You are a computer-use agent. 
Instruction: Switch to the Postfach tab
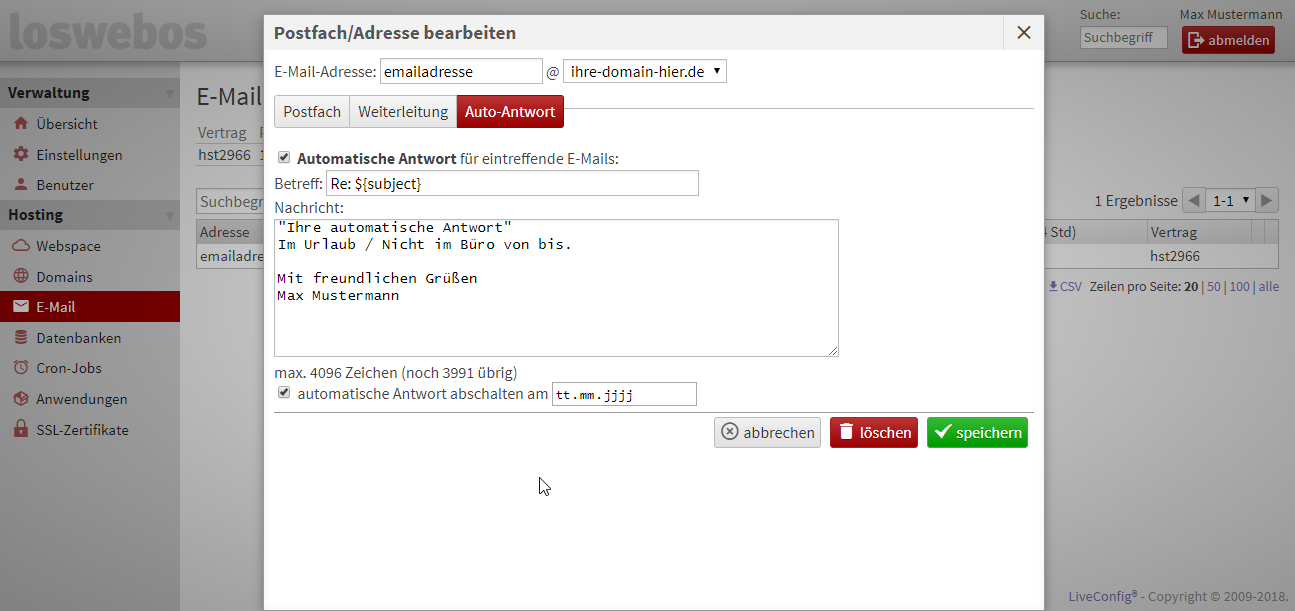coord(312,112)
